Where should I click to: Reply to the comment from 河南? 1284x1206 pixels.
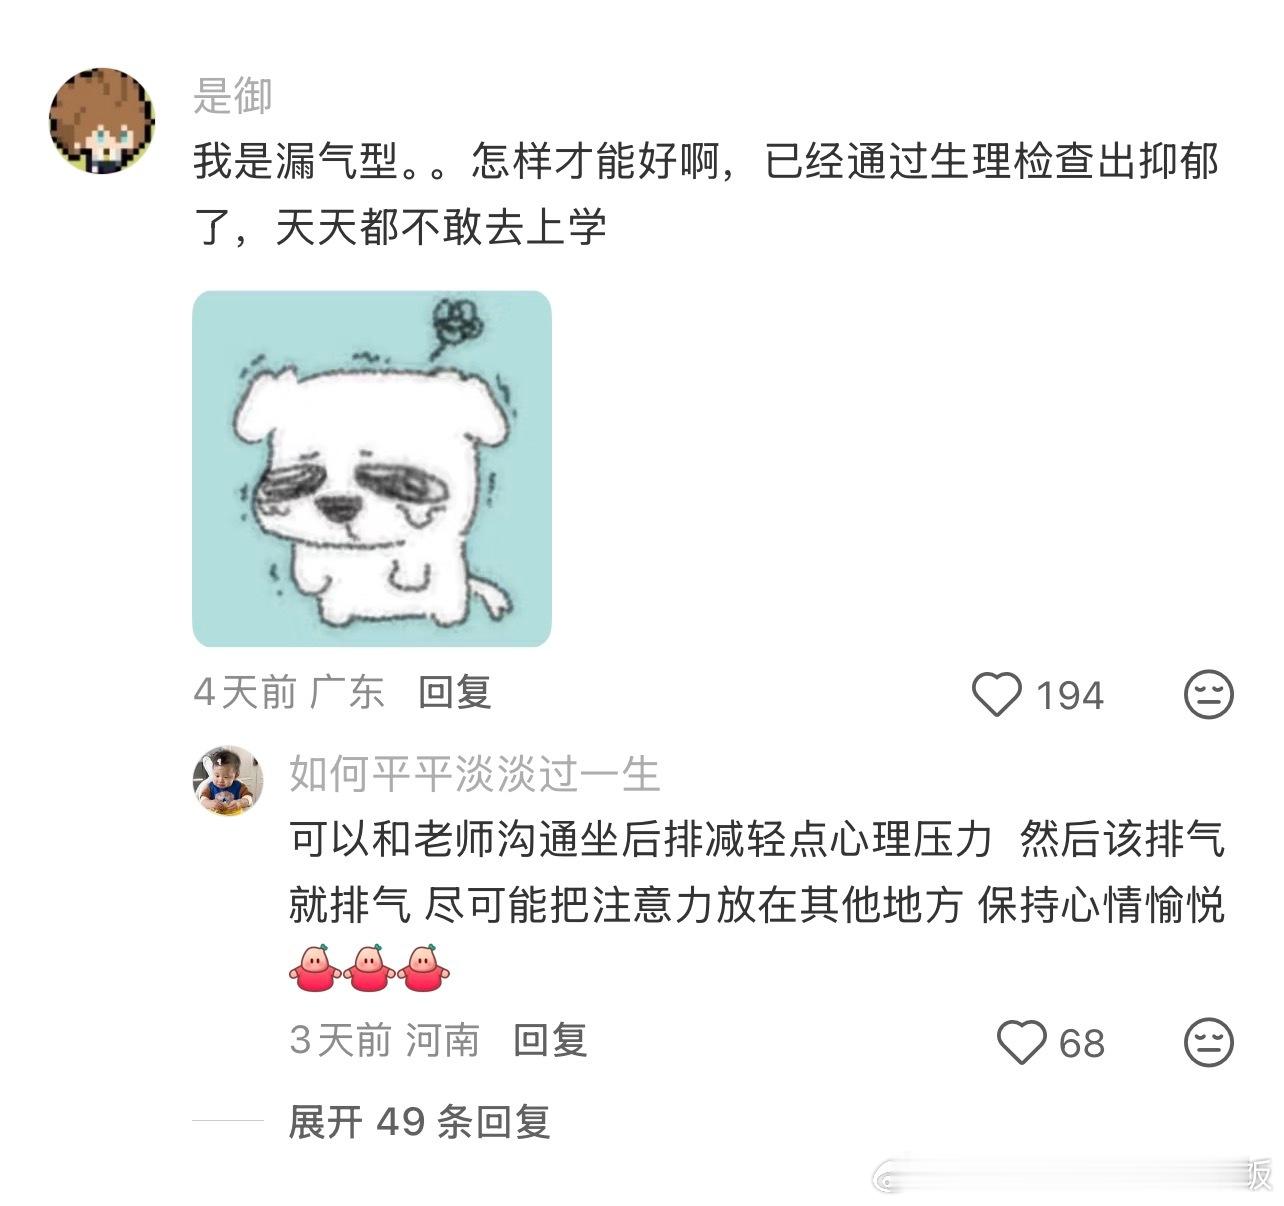[550, 1040]
